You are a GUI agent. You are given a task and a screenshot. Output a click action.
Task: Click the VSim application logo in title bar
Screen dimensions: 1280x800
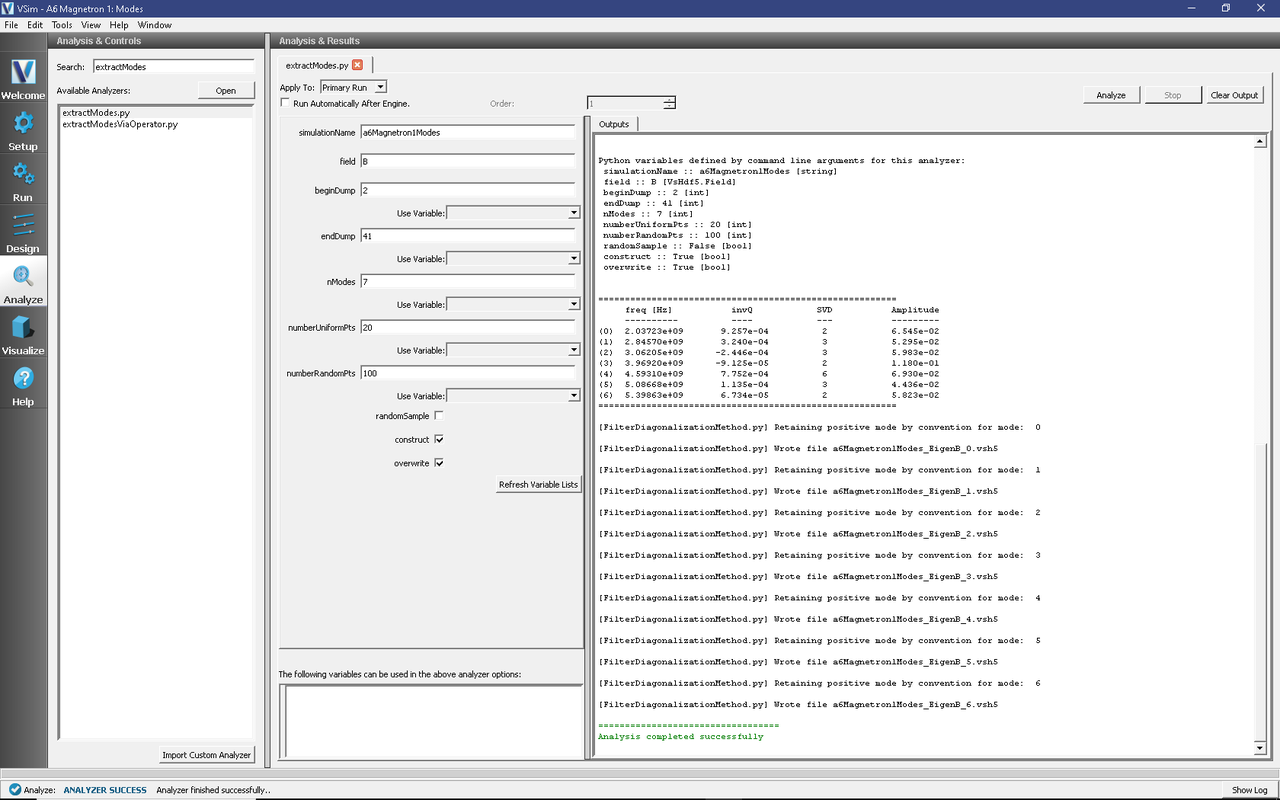[x=9, y=8]
